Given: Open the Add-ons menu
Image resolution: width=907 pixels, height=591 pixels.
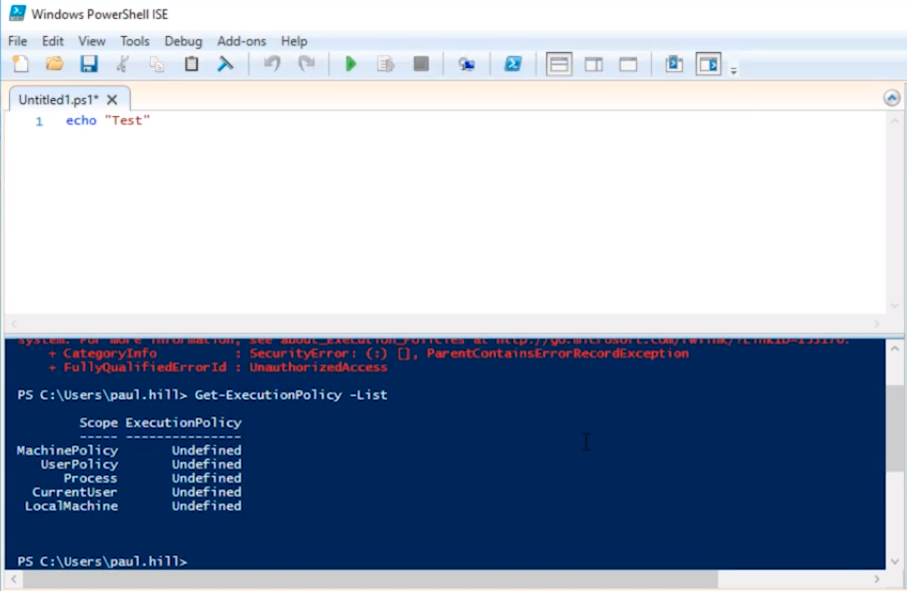Looking at the screenshot, I should click(x=241, y=41).
